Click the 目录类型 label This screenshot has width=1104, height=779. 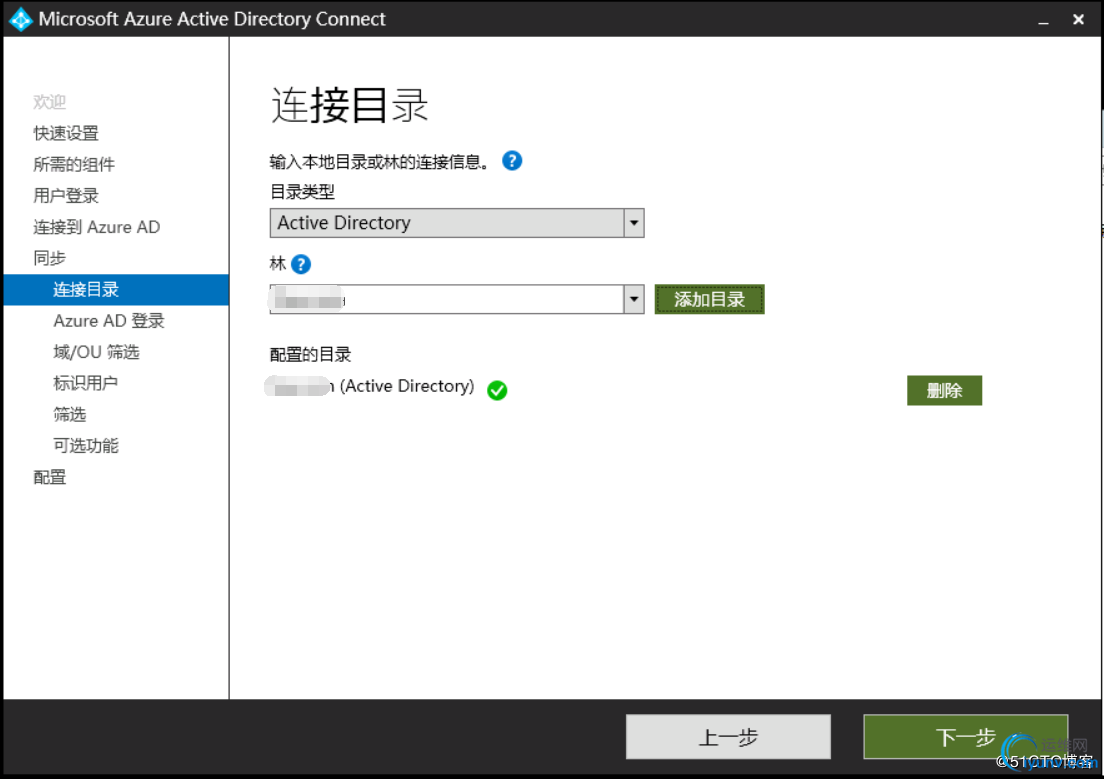(303, 192)
